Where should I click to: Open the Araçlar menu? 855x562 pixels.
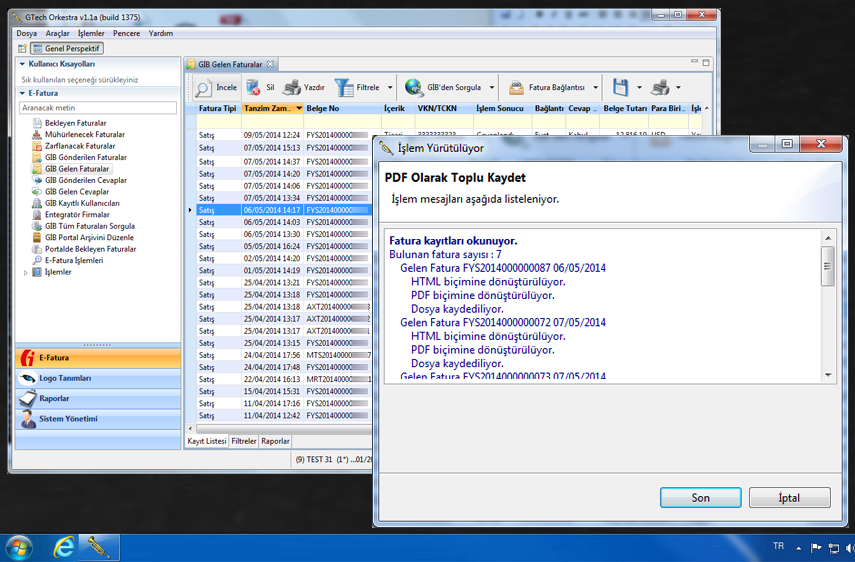tap(57, 33)
